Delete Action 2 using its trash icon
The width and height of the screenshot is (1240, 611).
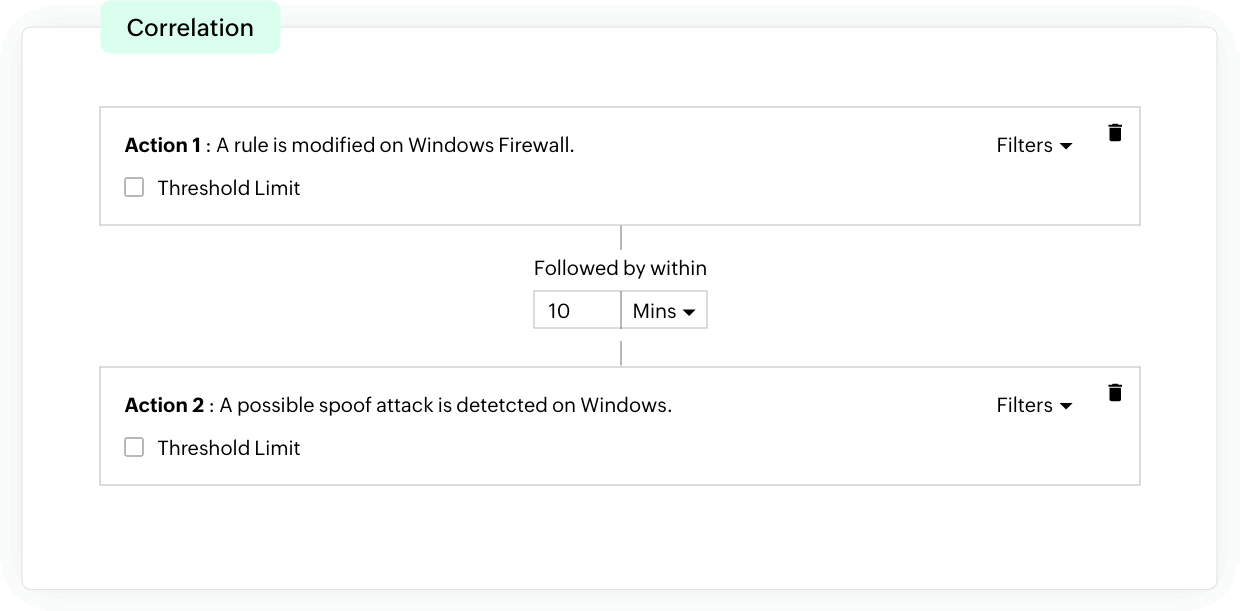[x=1115, y=392]
